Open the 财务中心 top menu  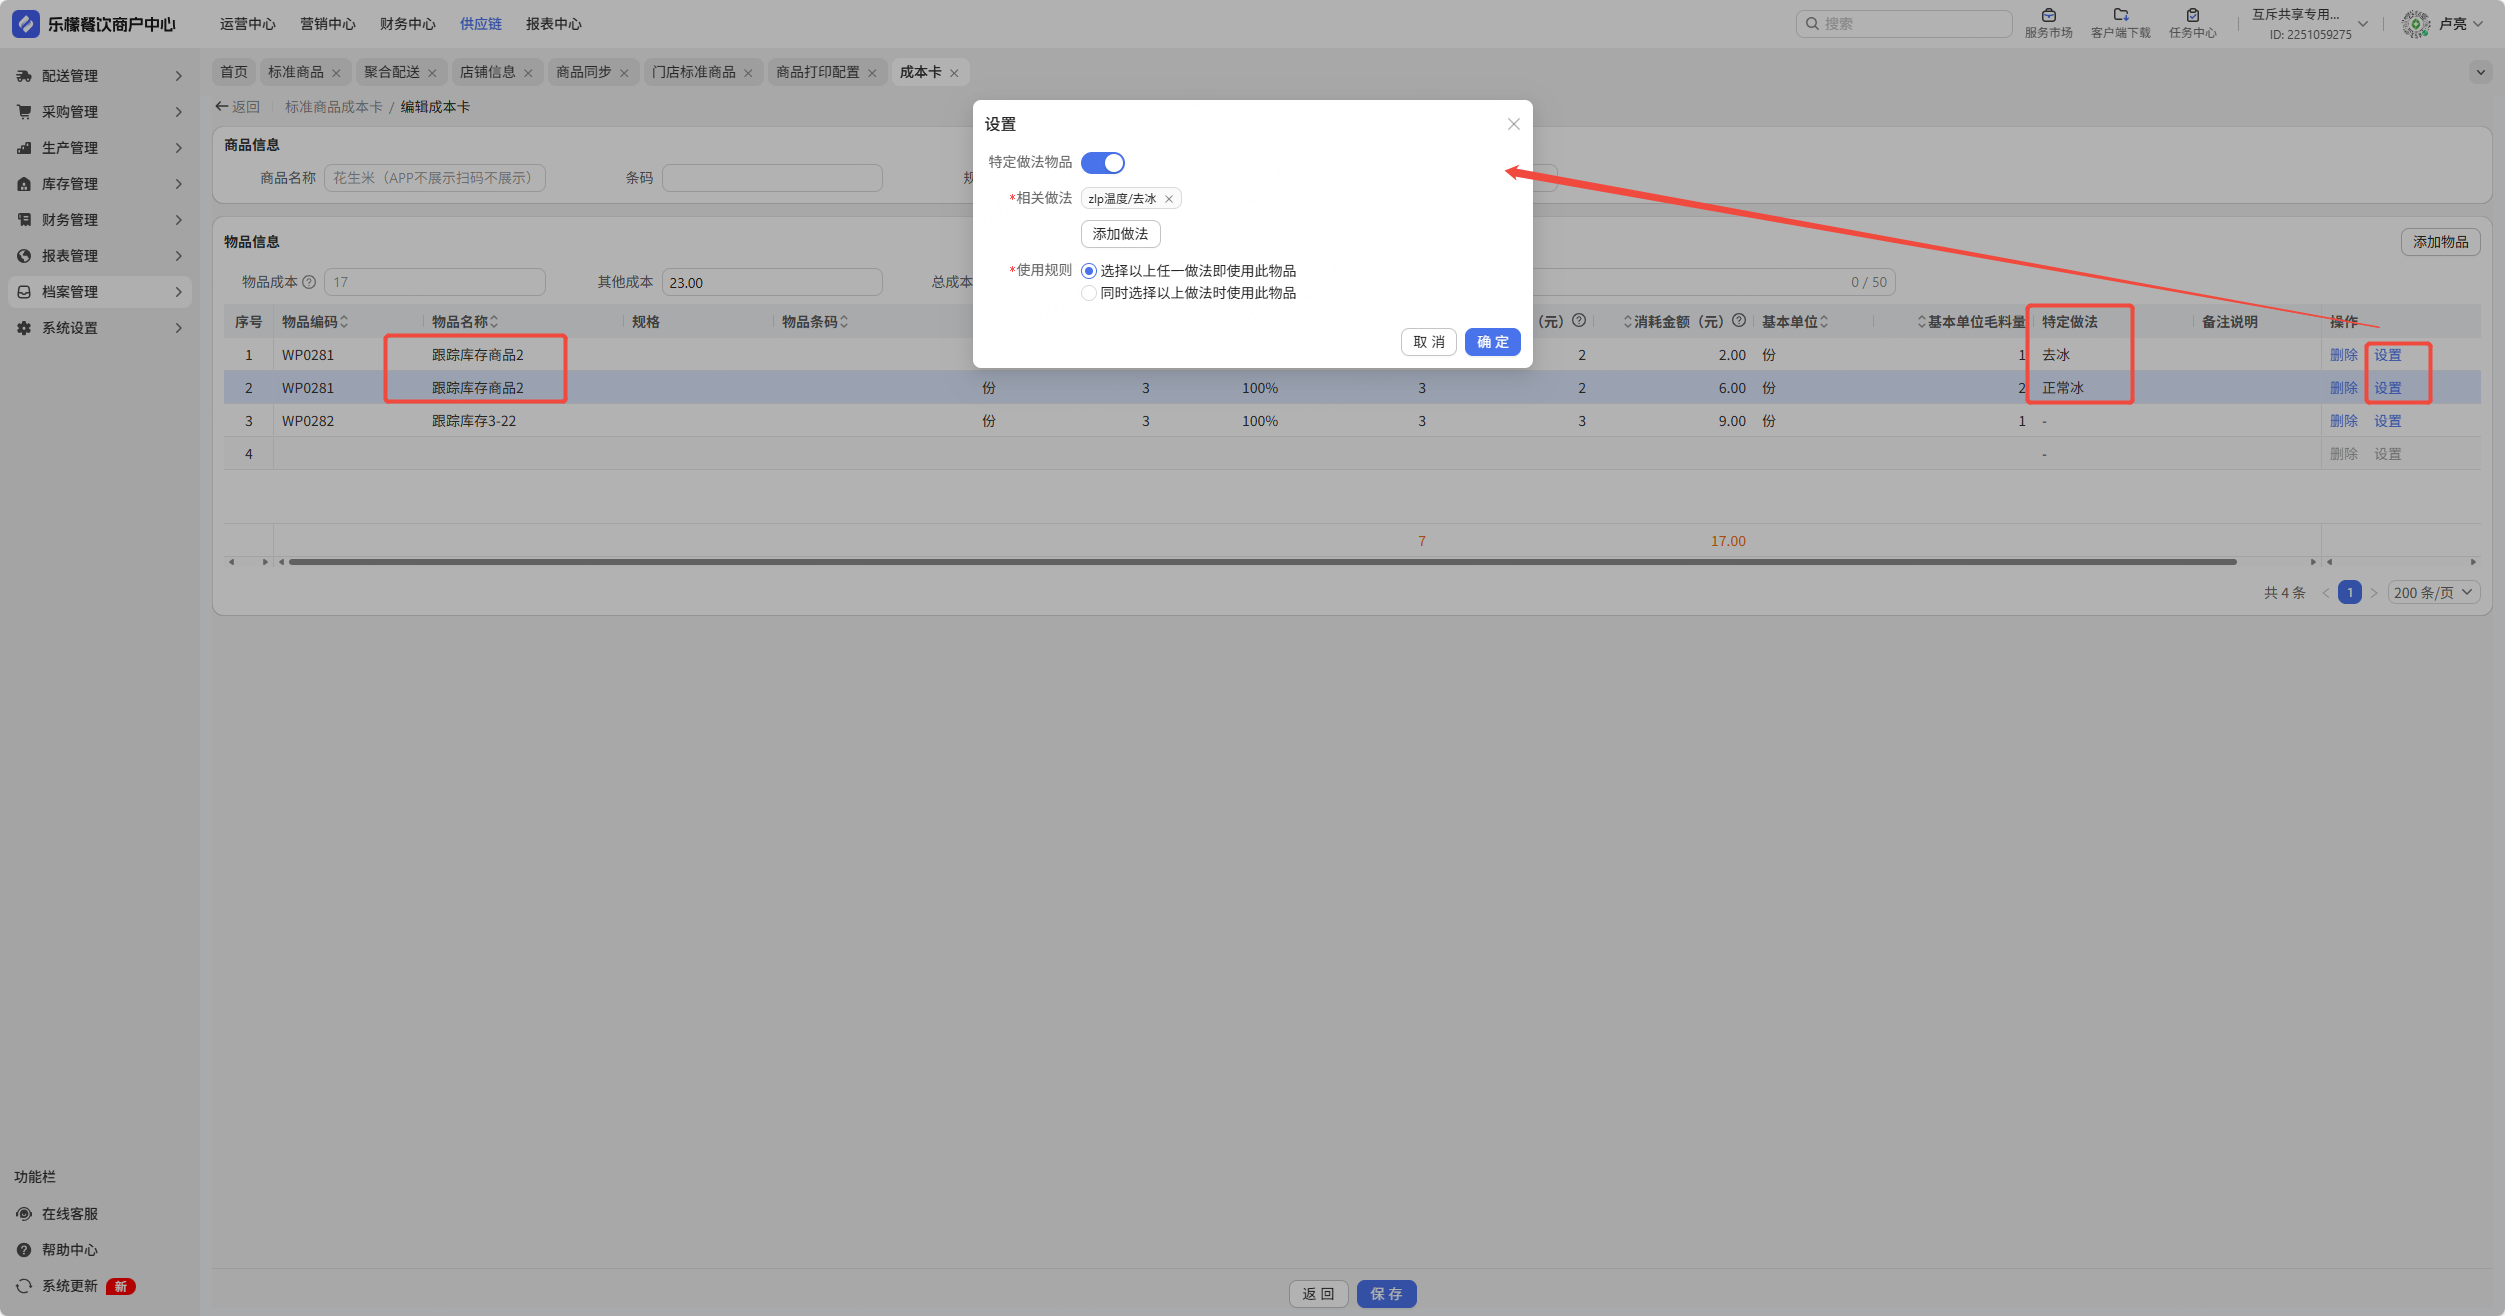[407, 24]
